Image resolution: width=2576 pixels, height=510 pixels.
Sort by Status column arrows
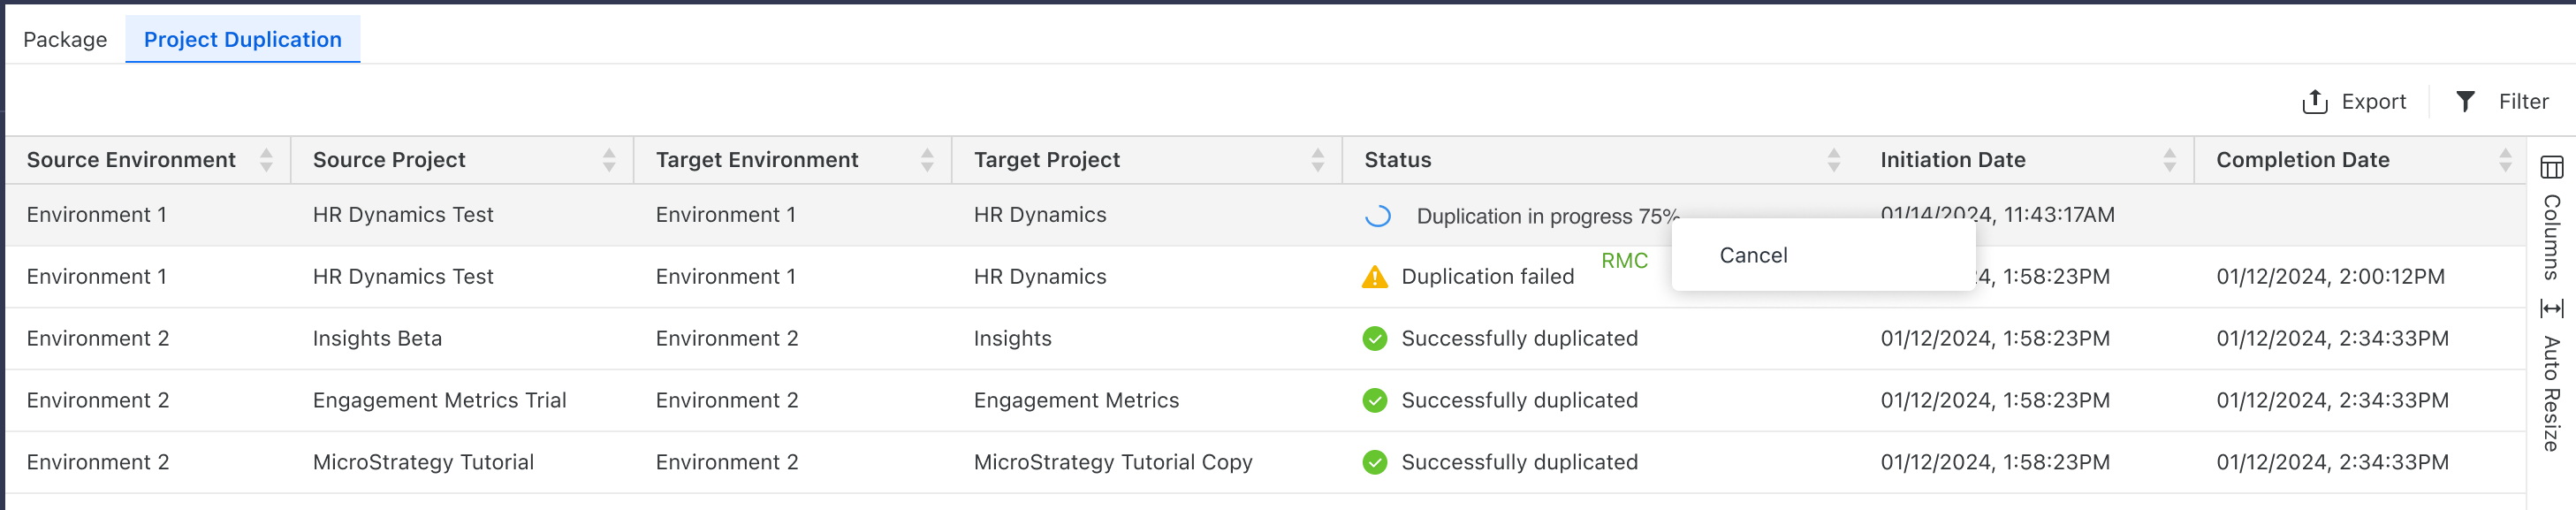[1833, 160]
